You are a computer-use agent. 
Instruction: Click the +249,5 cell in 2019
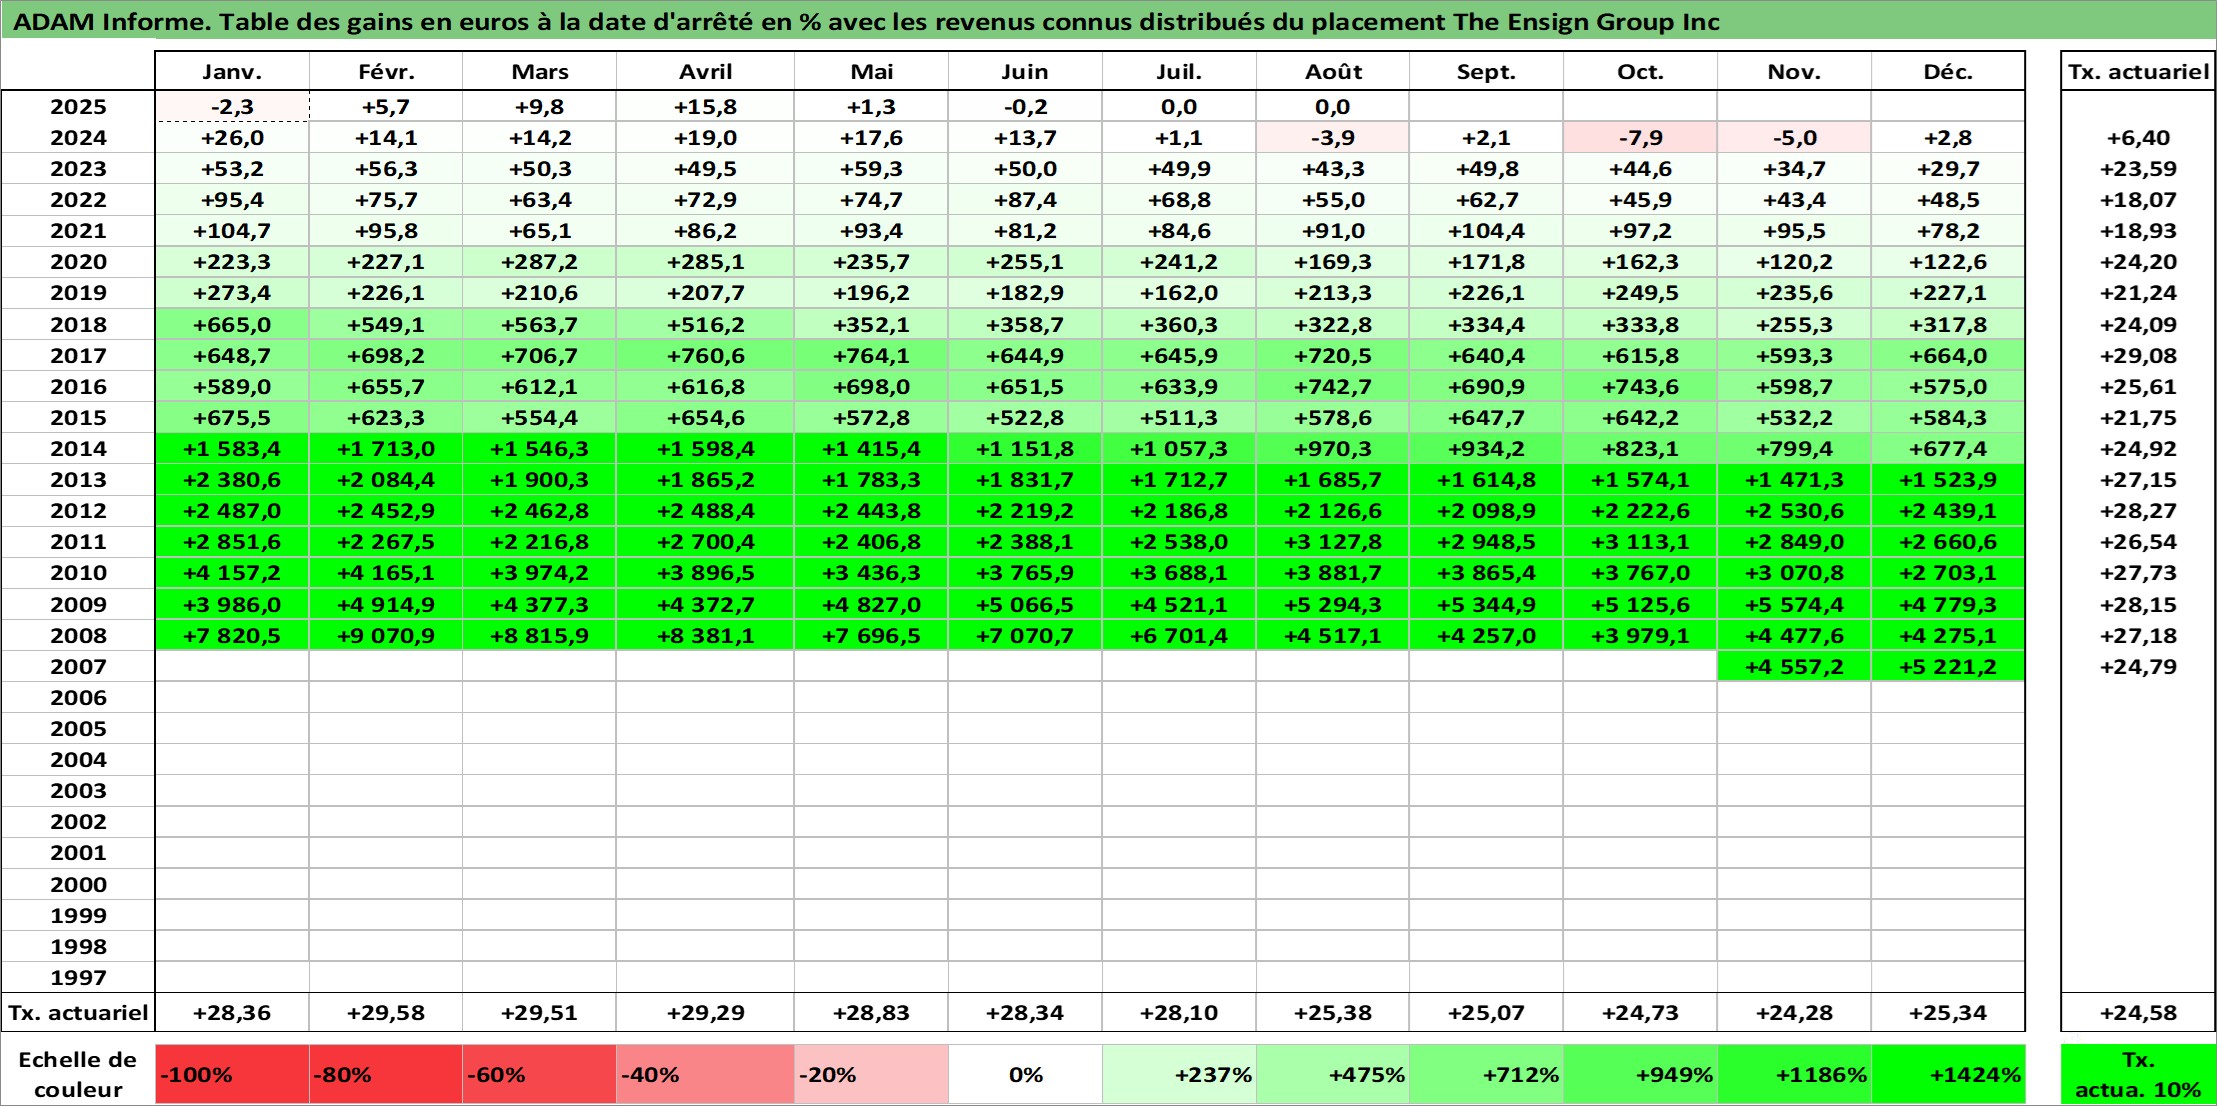click(1640, 293)
